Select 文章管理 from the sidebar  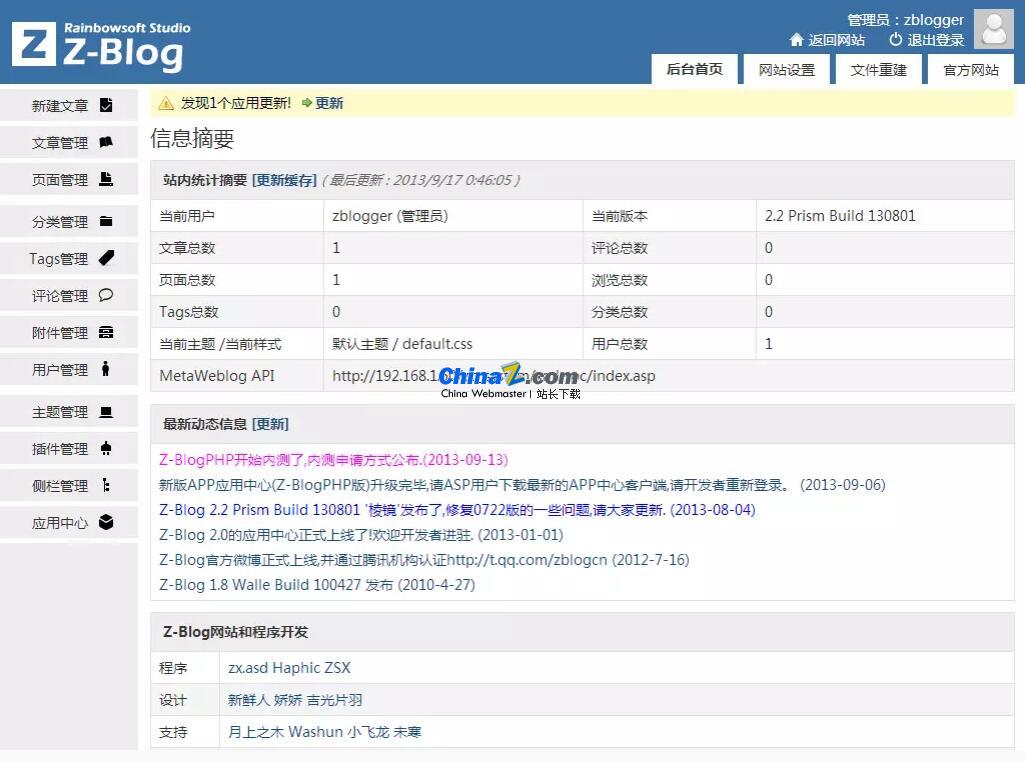tap(69, 142)
